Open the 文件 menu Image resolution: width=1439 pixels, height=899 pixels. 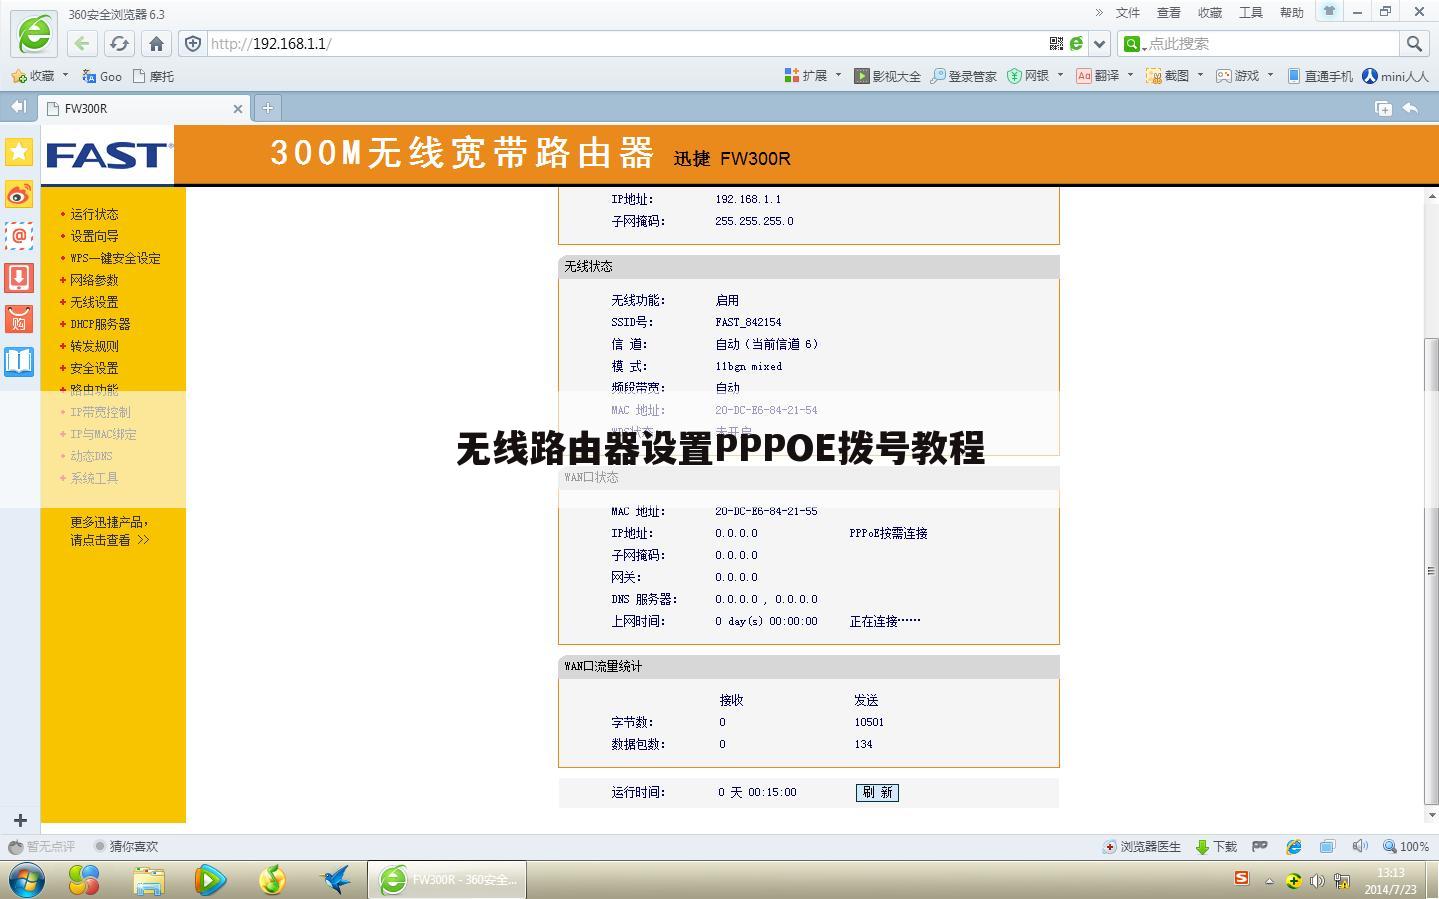(x=1127, y=13)
